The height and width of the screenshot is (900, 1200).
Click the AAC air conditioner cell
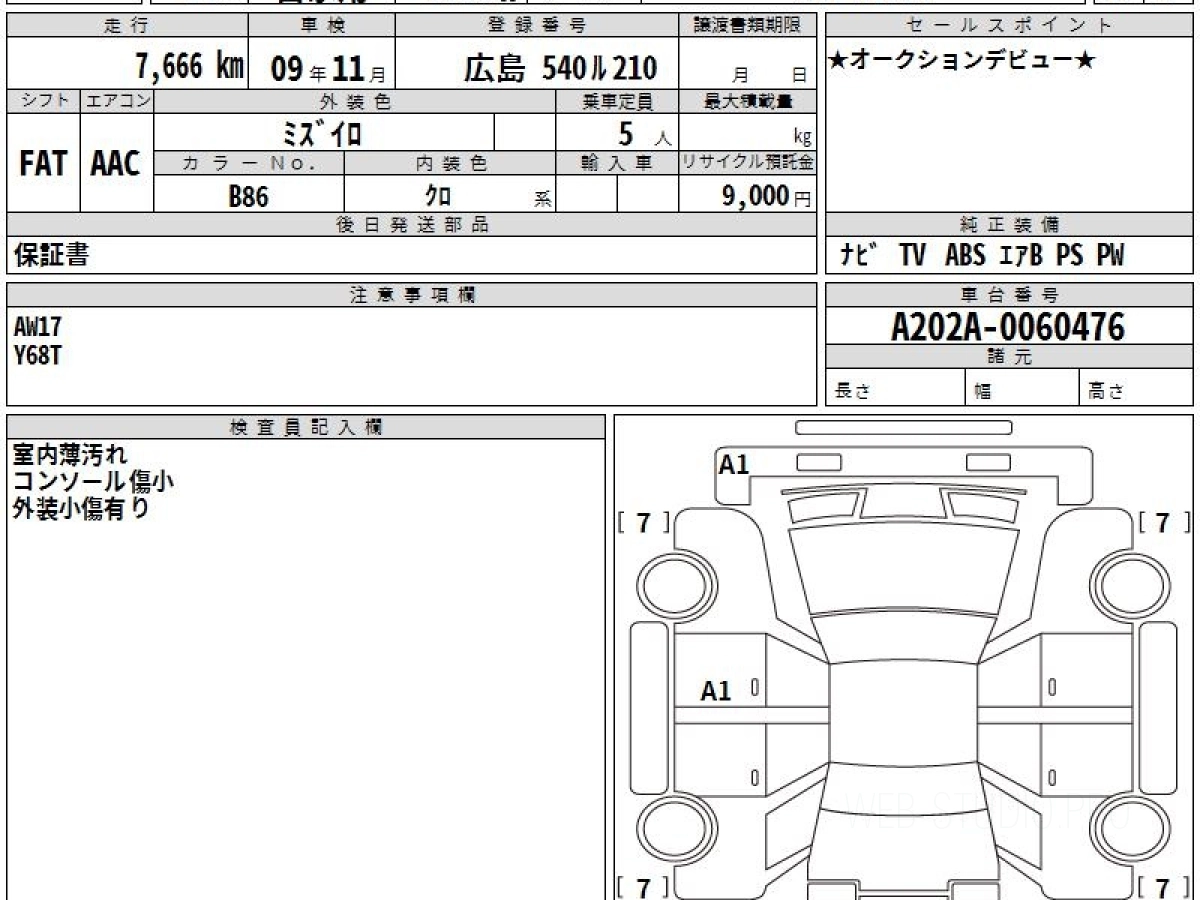click(x=116, y=165)
